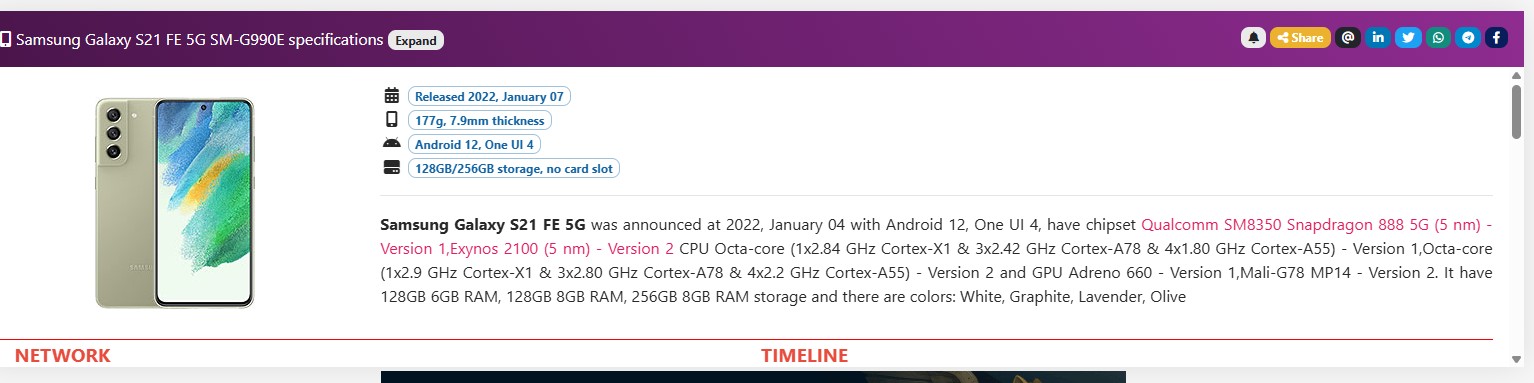The height and width of the screenshot is (383, 1534).
Task: Click the notification bell icon
Action: [1253, 38]
